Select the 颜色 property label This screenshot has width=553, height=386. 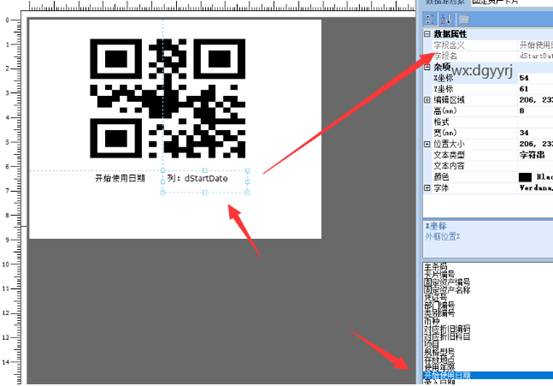(x=441, y=177)
